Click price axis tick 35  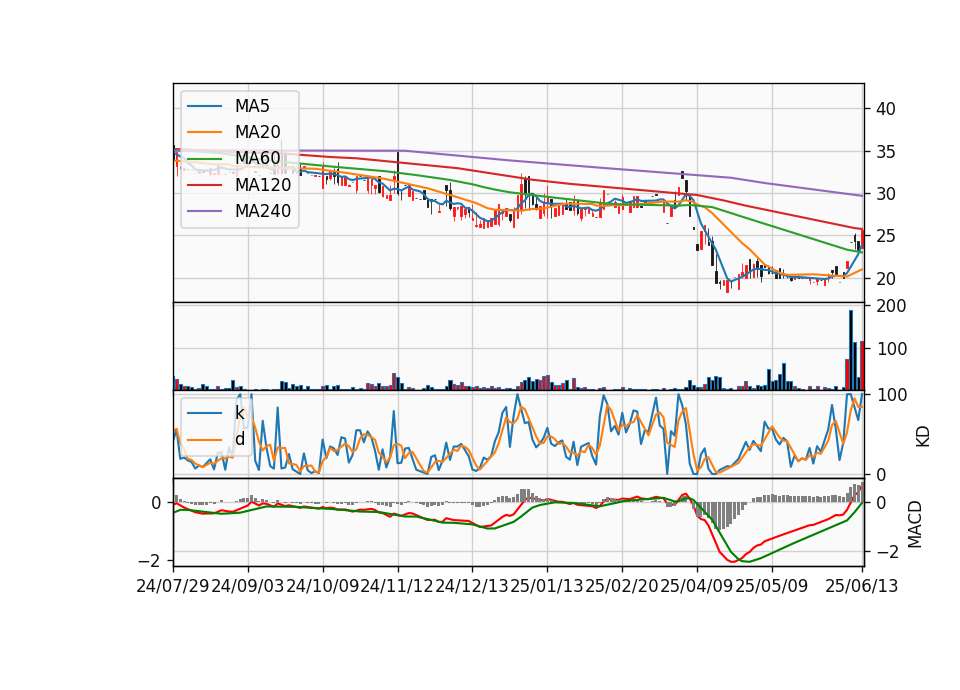pyautogui.click(x=886, y=152)
